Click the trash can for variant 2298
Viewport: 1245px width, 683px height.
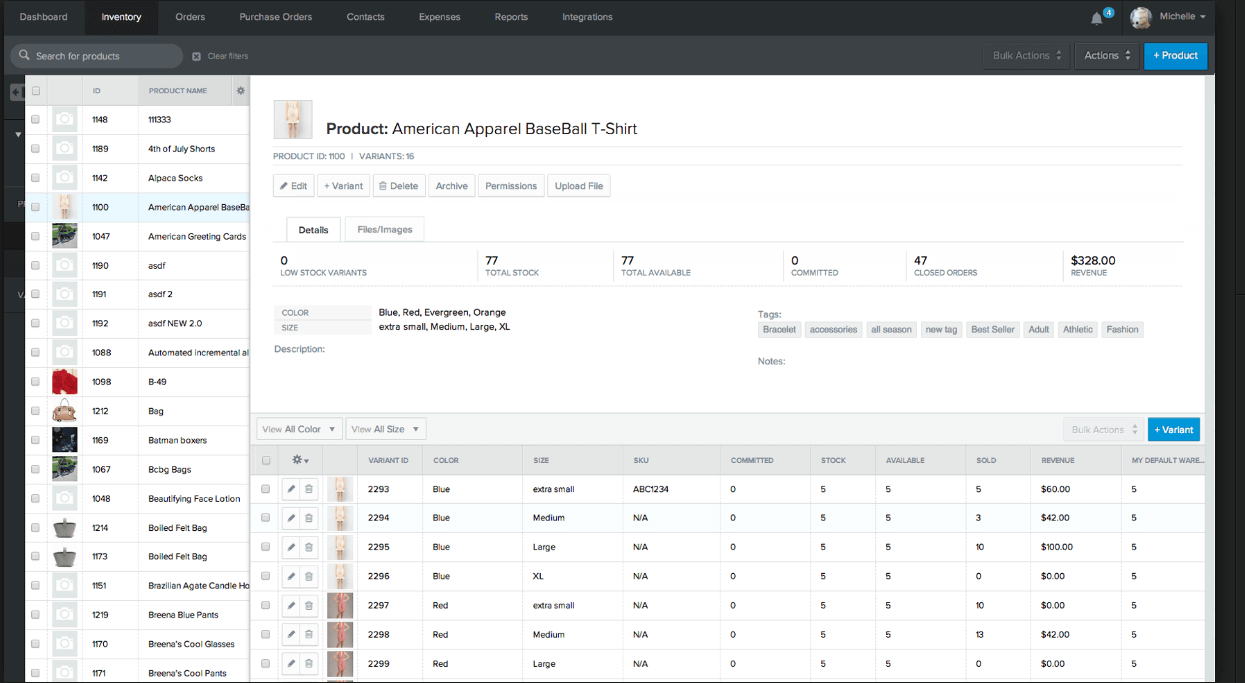click(309, 634)
